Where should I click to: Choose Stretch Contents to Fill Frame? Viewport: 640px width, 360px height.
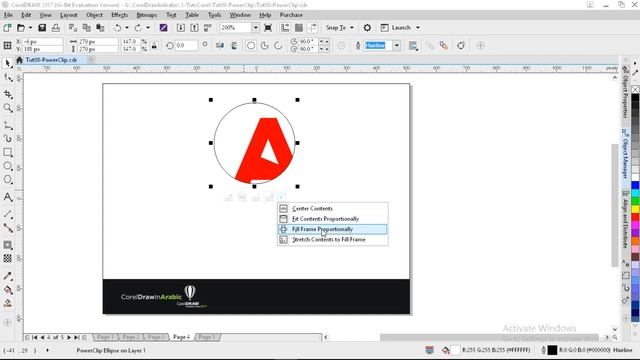[333, 240]
